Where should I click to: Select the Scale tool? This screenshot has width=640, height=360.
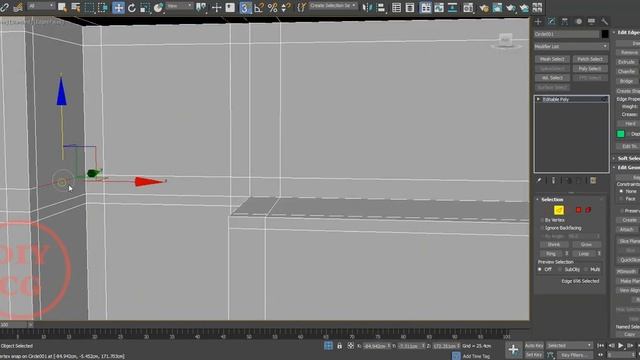(x=145, y=7)
